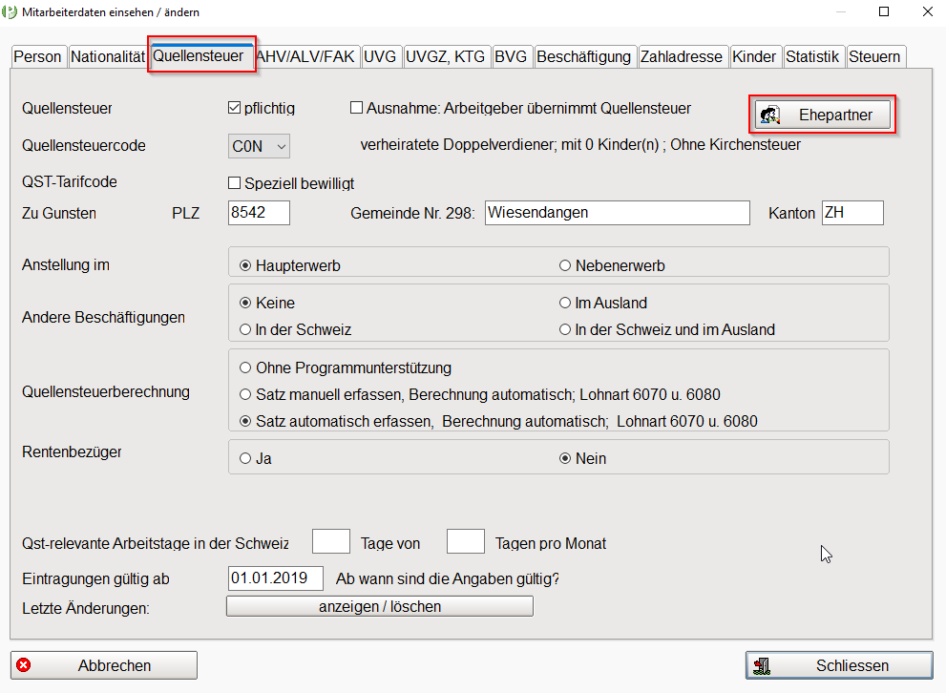The image size is (946, 693).
Task: Set Rentenbezüger to Nein
Action: coord(565,458)
